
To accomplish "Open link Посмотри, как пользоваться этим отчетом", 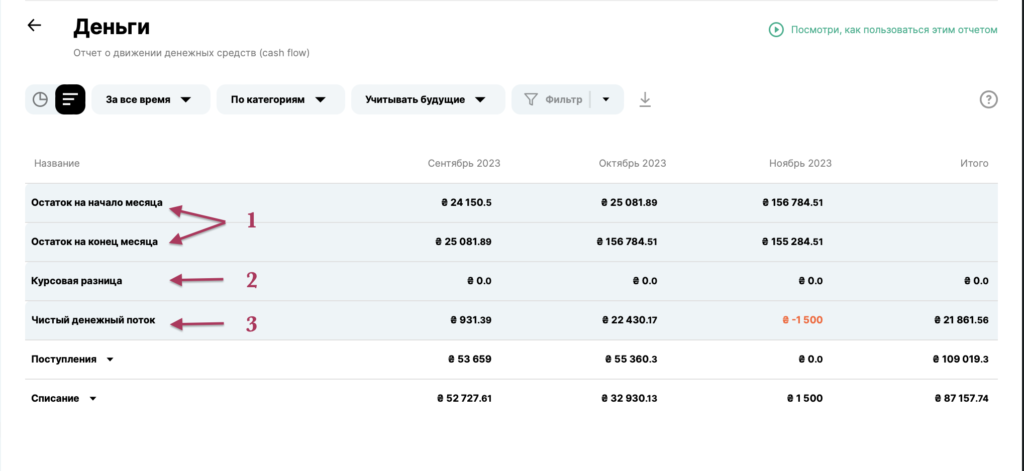I will click(894, 29).
